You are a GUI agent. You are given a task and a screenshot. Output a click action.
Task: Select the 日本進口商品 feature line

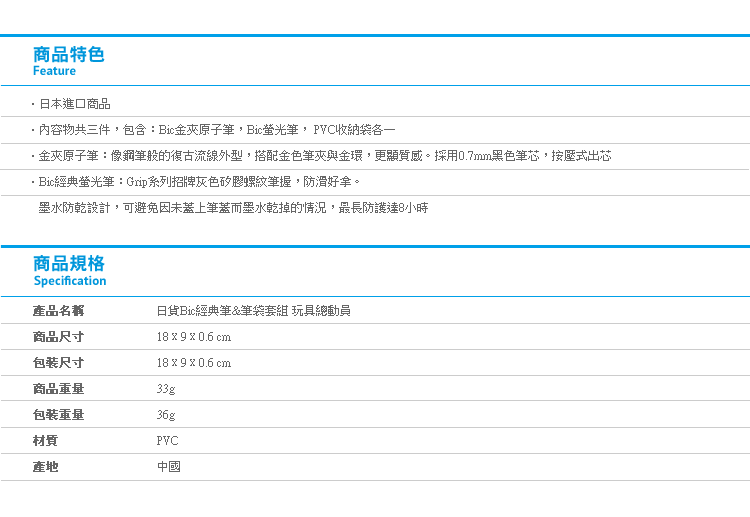(75, 104)
